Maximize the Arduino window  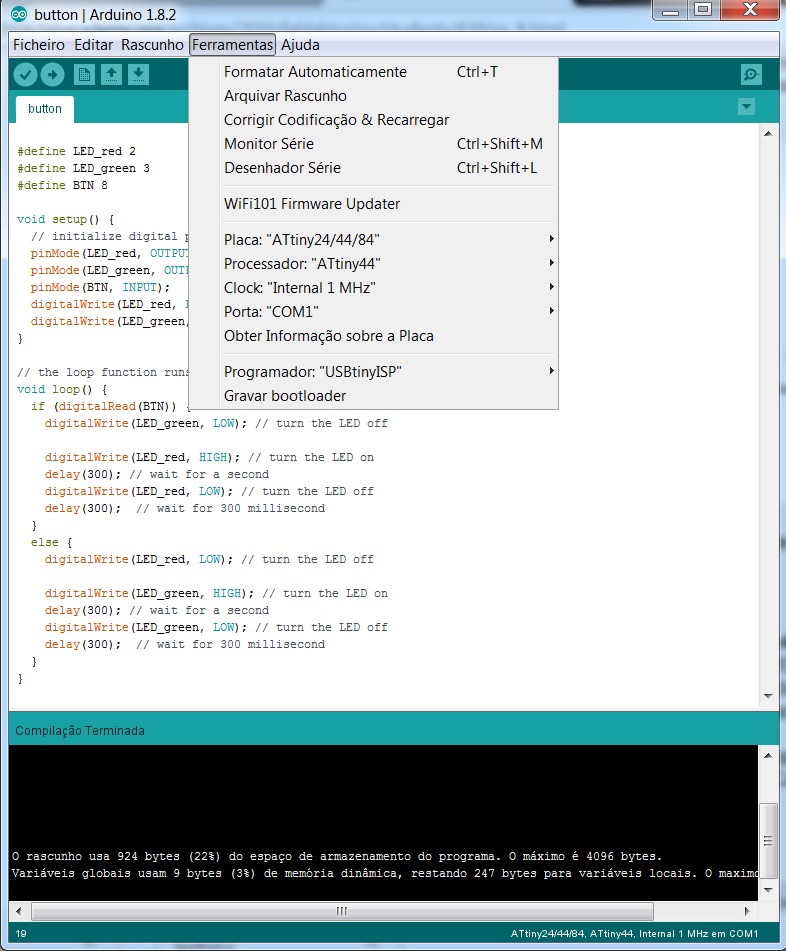(703, 10)
